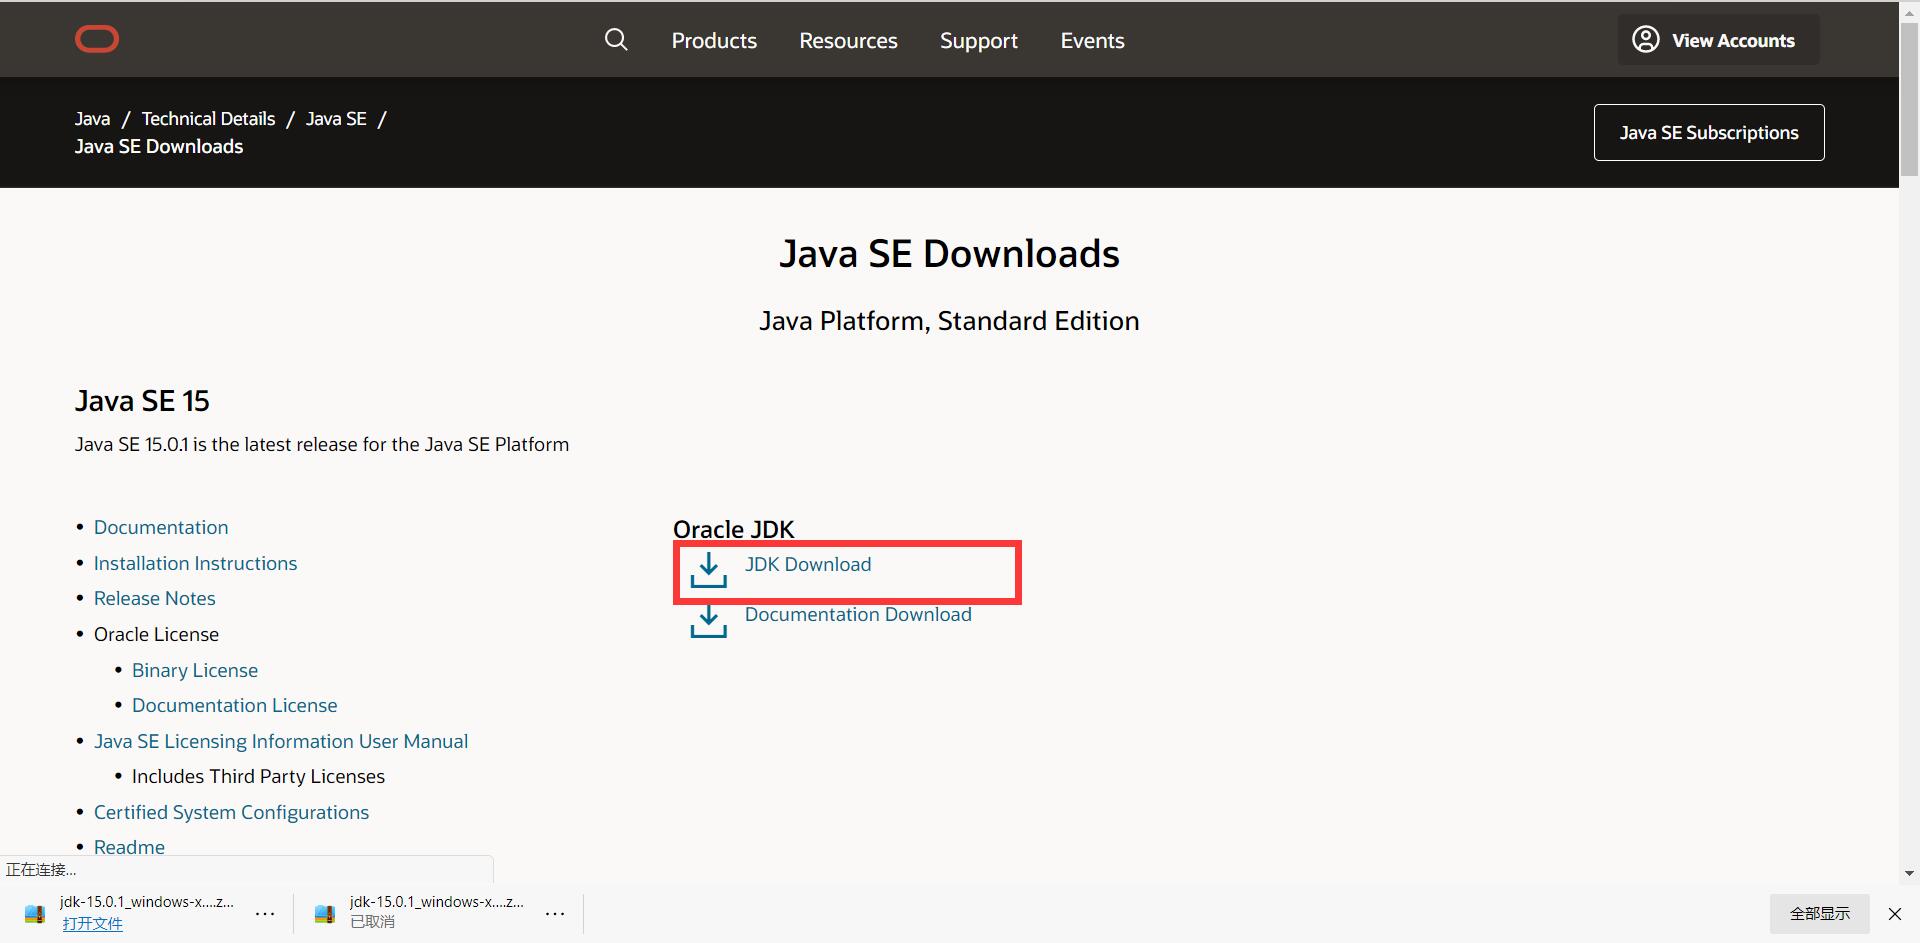The height and width of the screenshot is (943, 1920).
Task: Open the Documentation Download link
Action: [858, 614]
